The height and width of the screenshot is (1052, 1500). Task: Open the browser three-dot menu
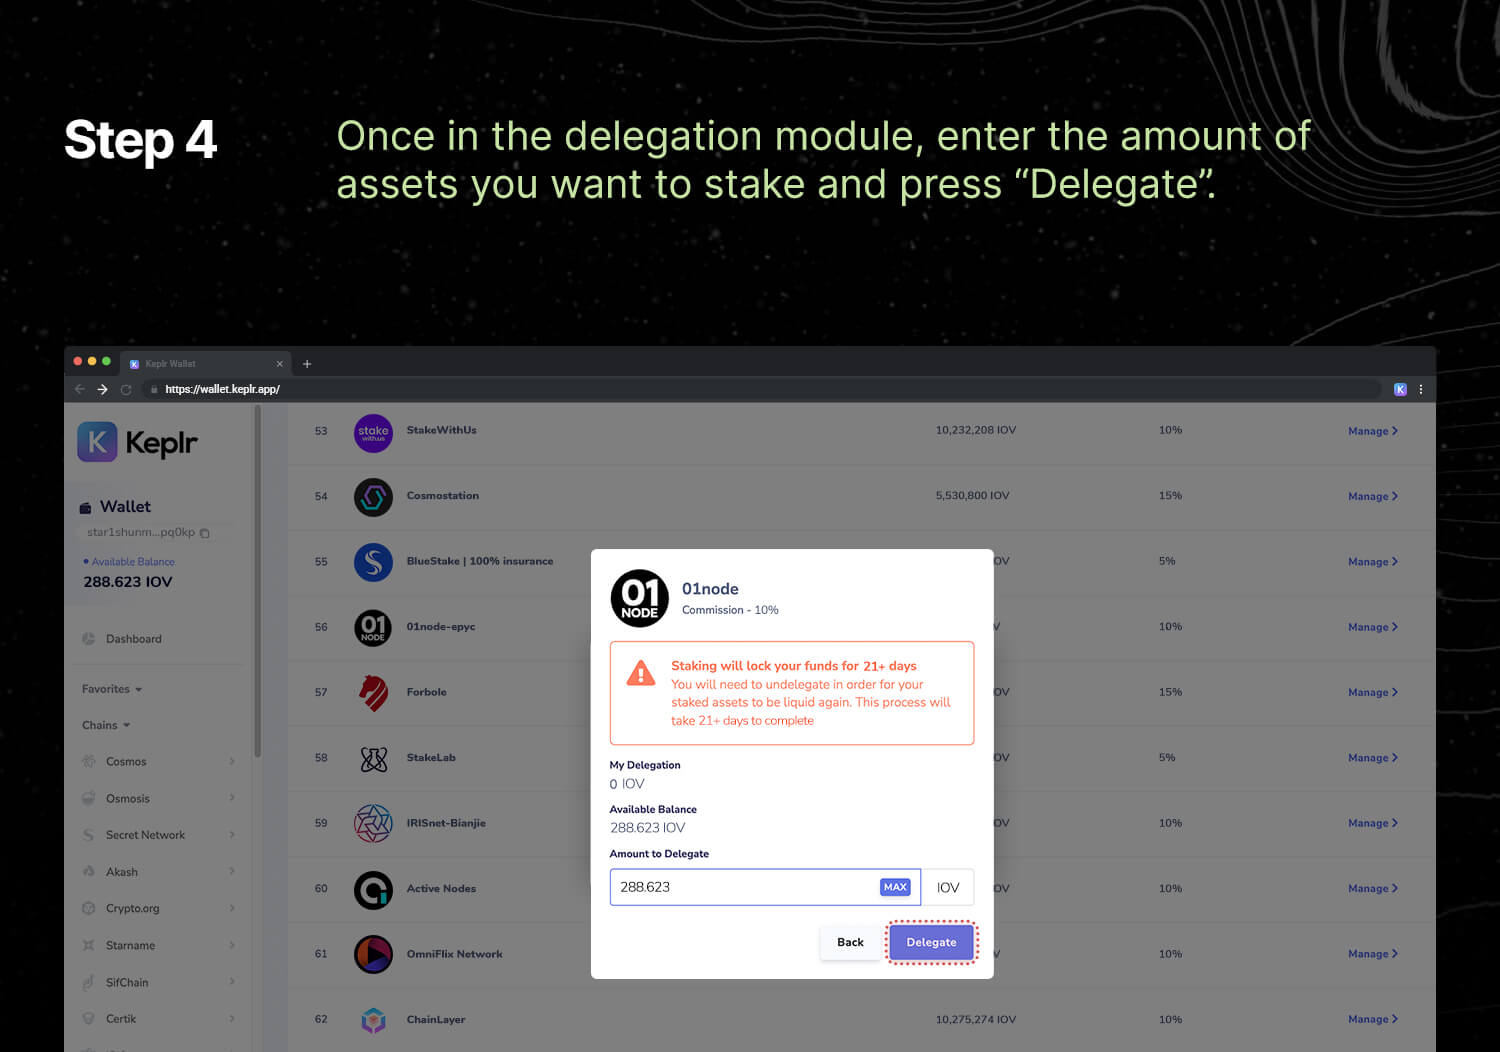click(x=1421, y=389)
